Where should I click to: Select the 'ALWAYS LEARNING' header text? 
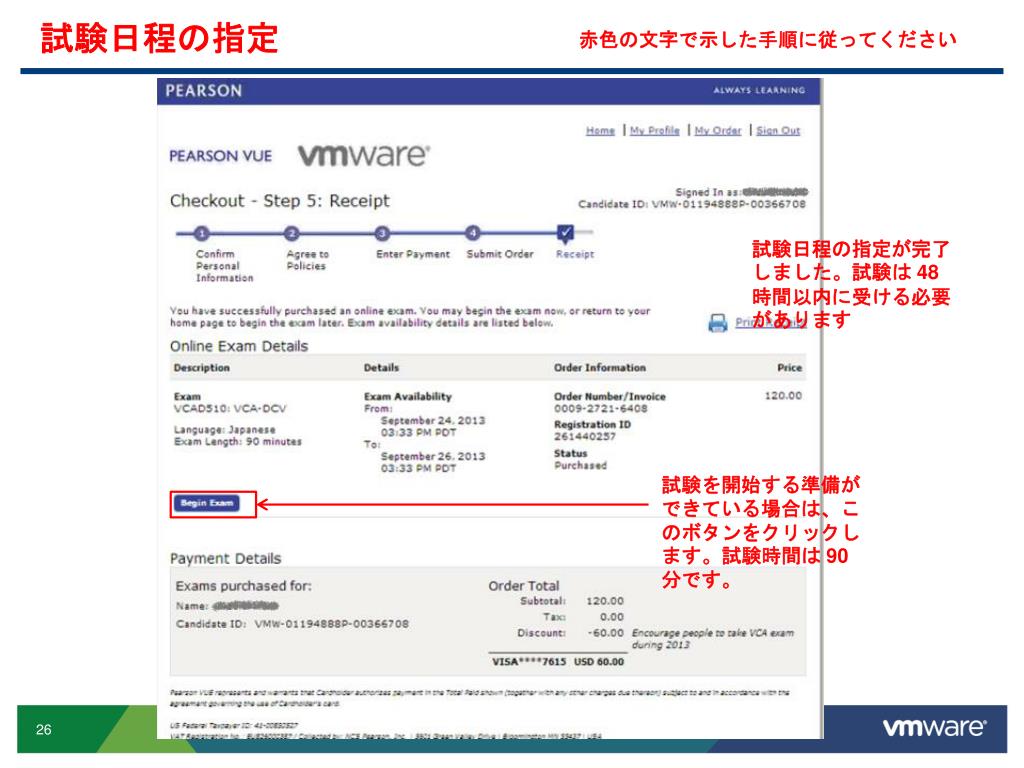coord(759,90)
